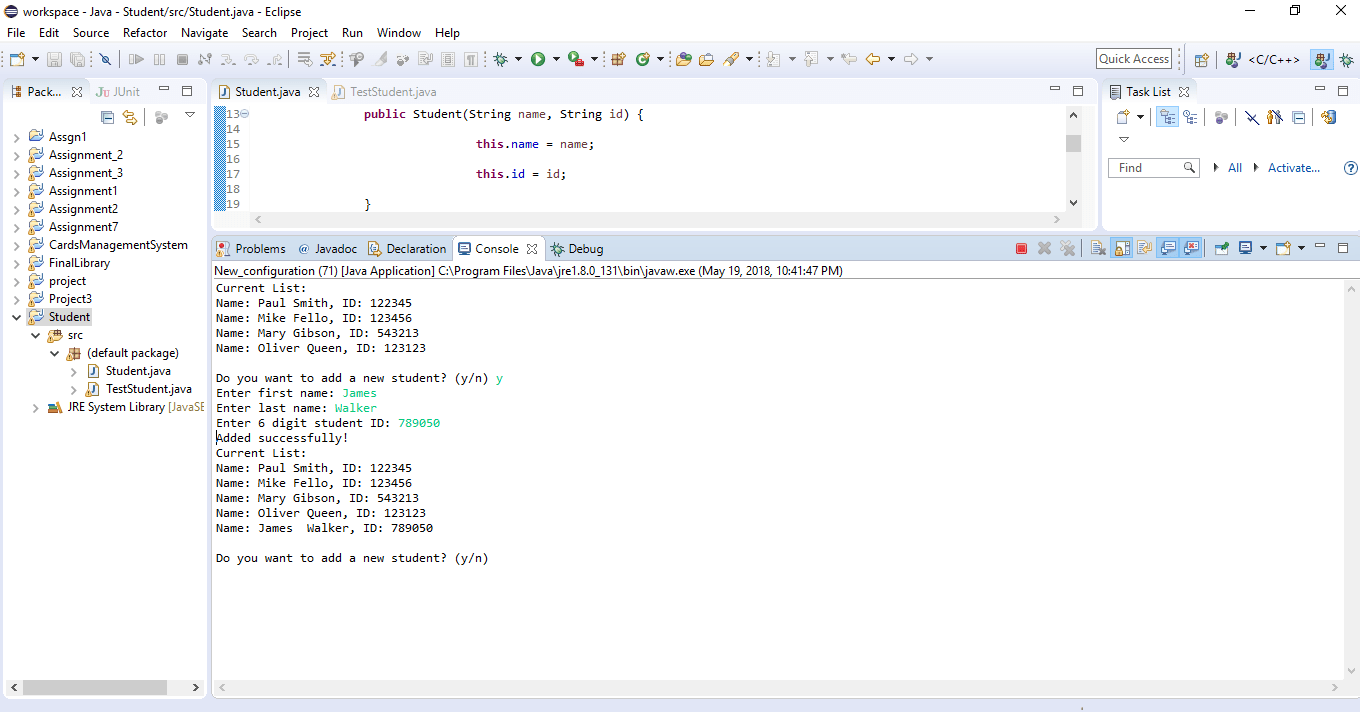Start a Debug session from the toolbar

tap(502, 59)
